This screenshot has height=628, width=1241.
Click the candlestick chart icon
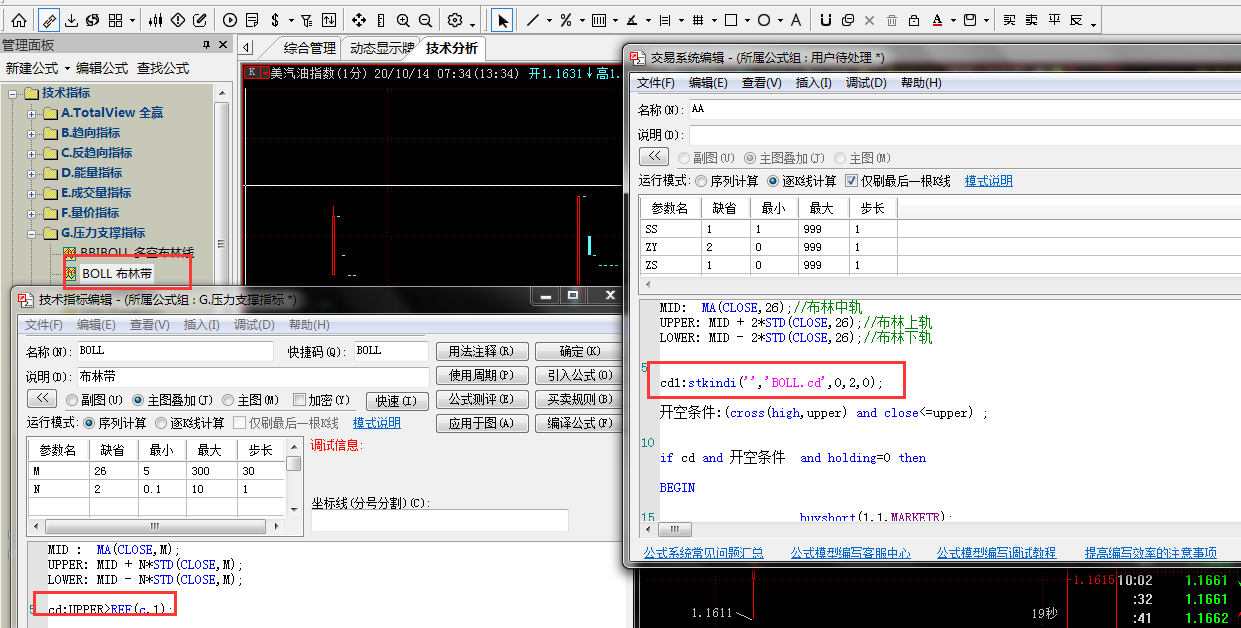click(155, 20)
